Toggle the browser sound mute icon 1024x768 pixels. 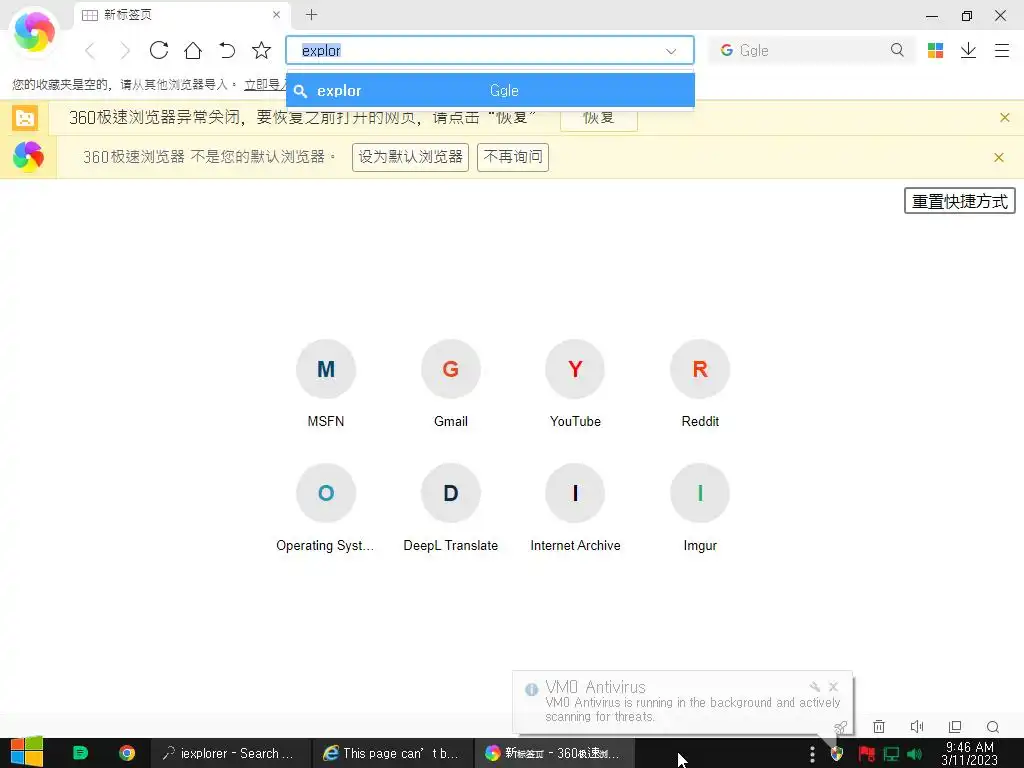(x=917, y=726)
